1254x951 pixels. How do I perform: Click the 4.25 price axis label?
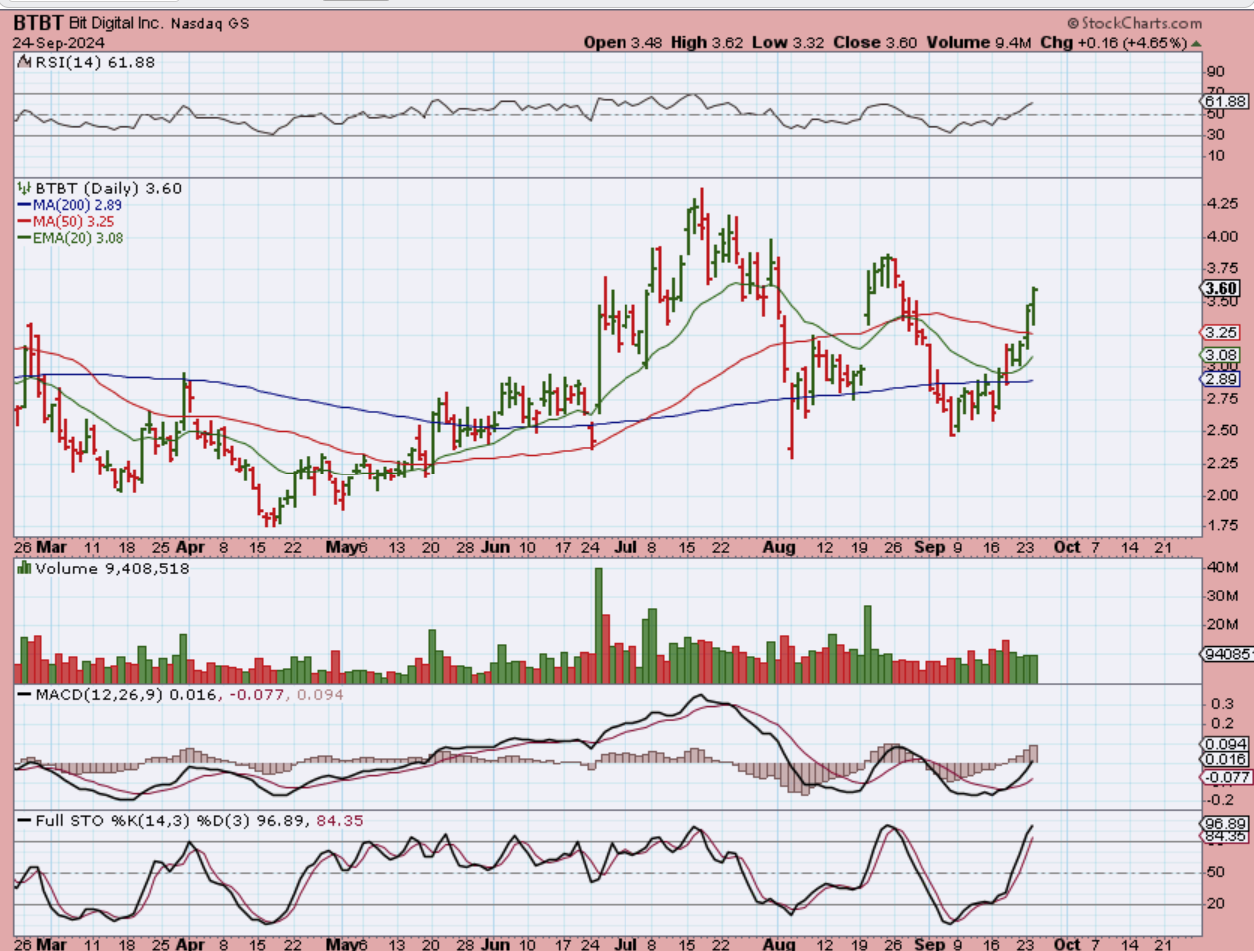click(x=1222, y=203)
